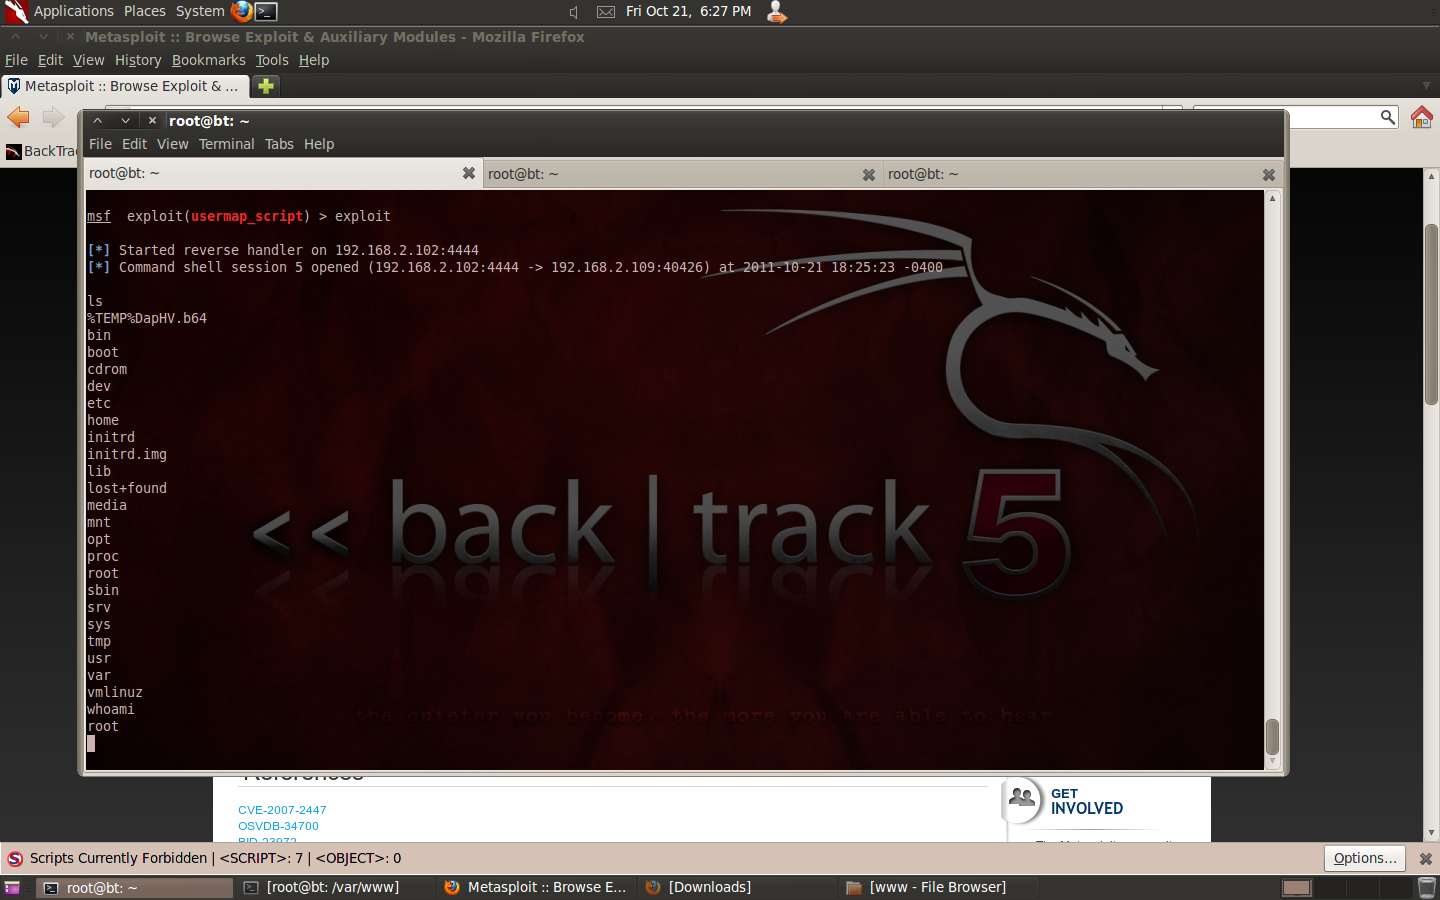Open the BackTrack bookmark in Firefox's bookmarks bar

click(x=42, y=151)
